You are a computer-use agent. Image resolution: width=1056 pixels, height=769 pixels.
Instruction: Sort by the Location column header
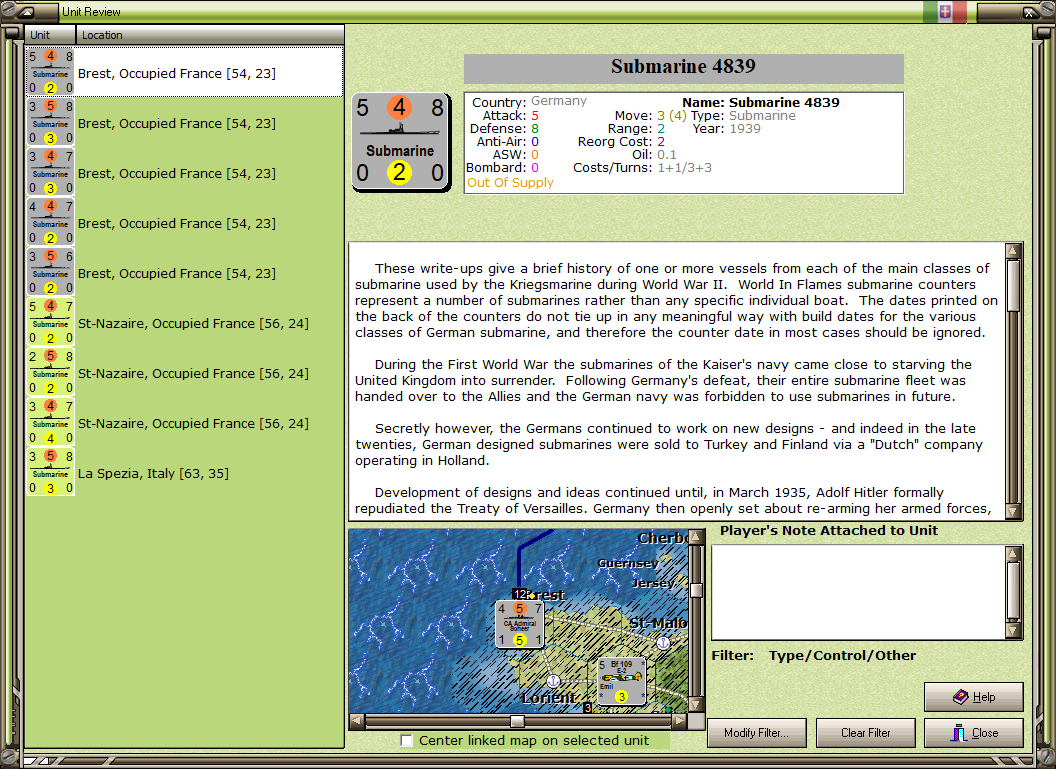point(209,35)
